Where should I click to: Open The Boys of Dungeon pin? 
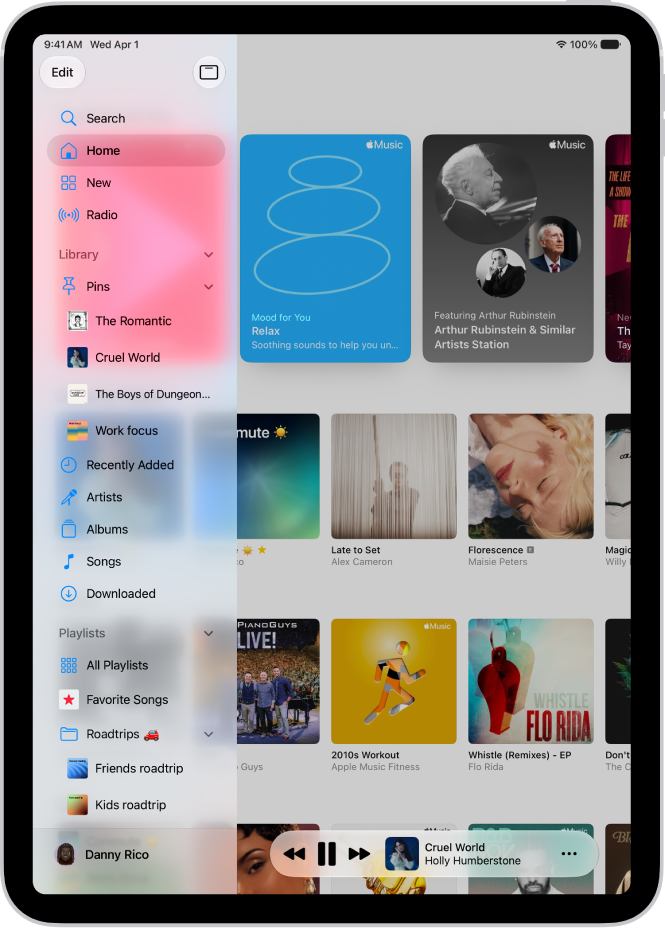pos(136,394)
